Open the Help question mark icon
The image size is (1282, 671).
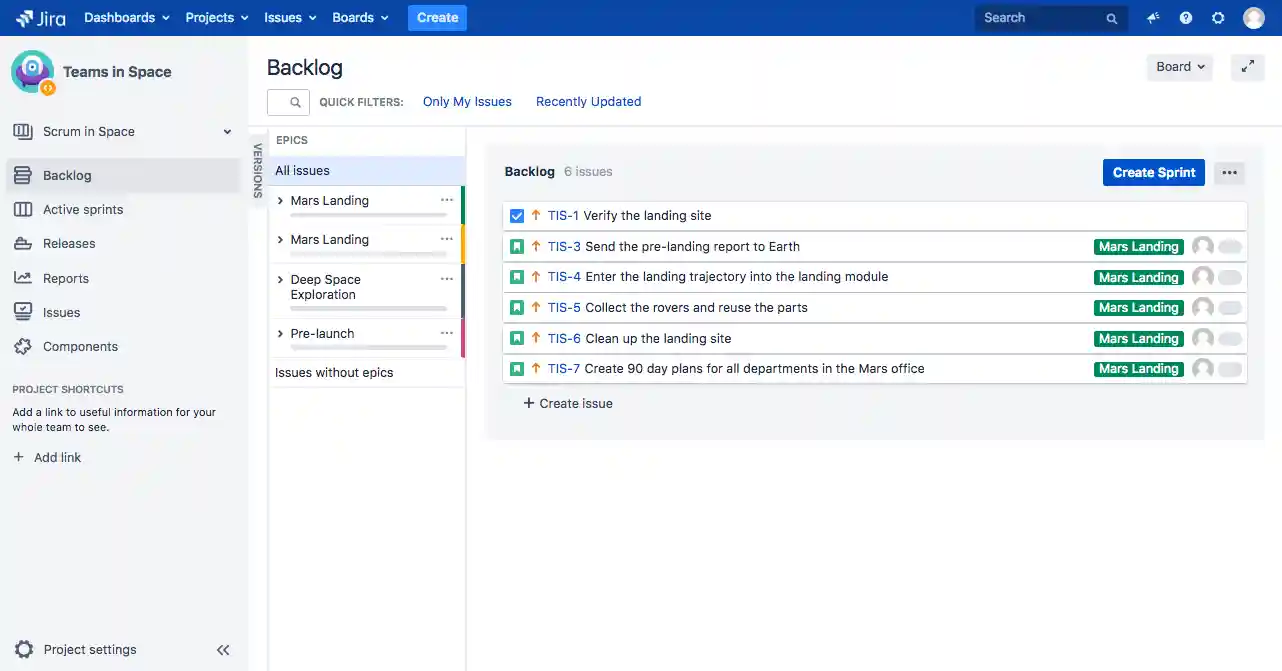[1185, 17]
